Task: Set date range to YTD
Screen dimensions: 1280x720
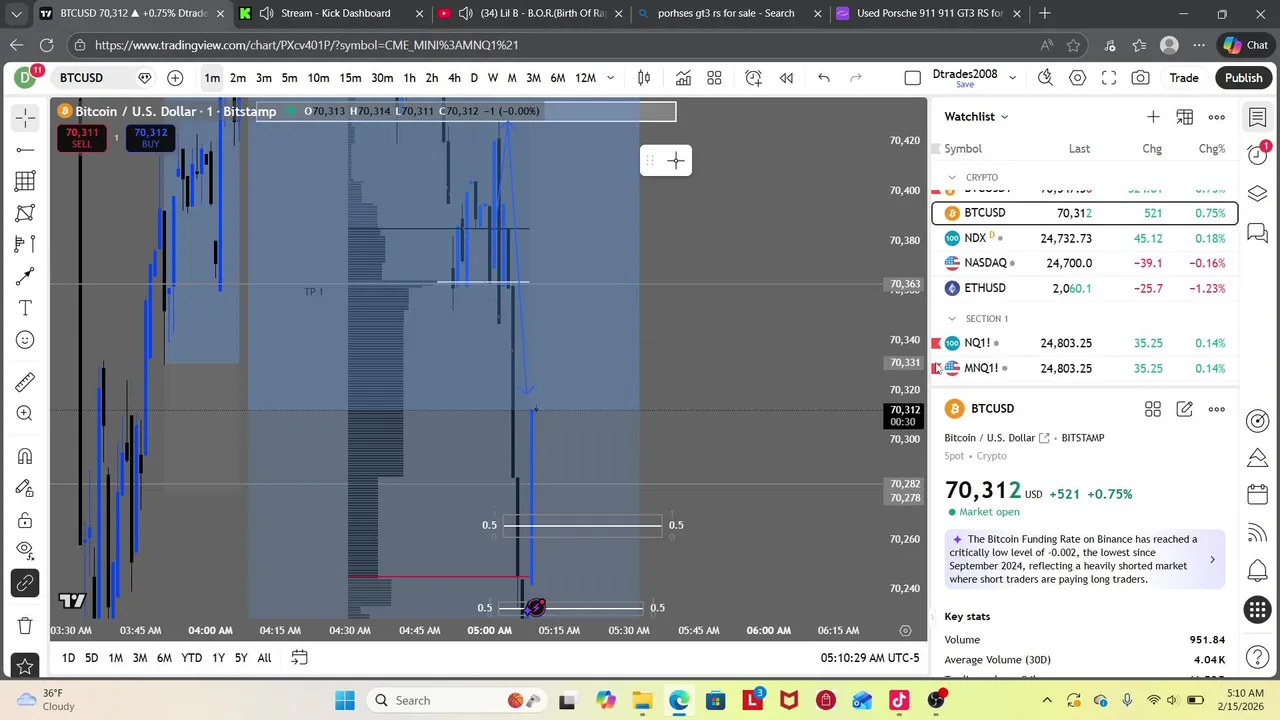Action: (191, 658)
